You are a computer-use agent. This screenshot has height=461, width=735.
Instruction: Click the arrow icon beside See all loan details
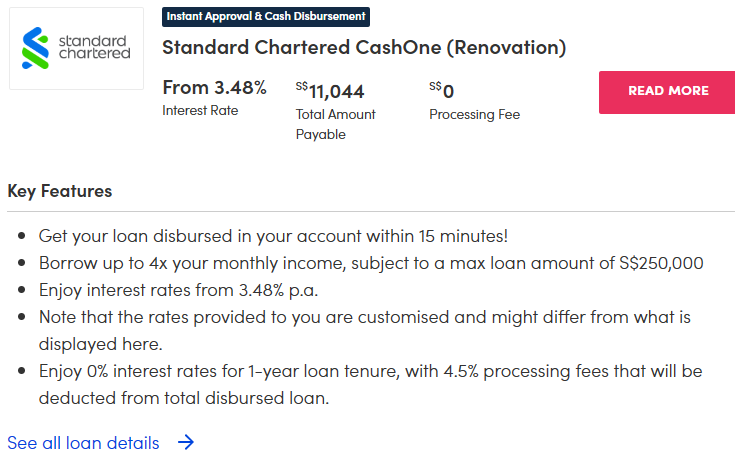coord(185,442)
